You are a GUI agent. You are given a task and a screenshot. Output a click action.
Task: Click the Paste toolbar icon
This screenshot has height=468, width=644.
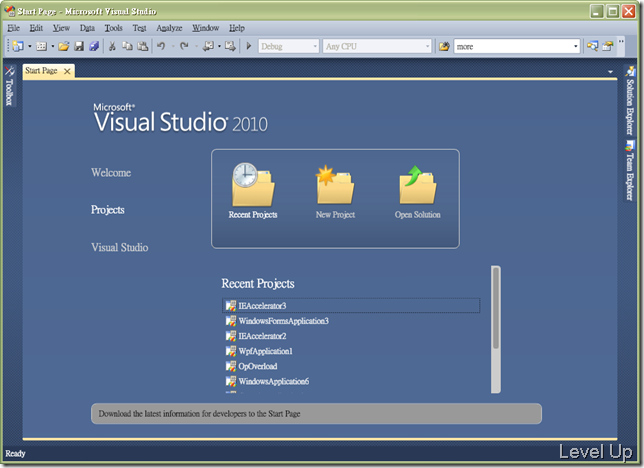pos(143,46)
